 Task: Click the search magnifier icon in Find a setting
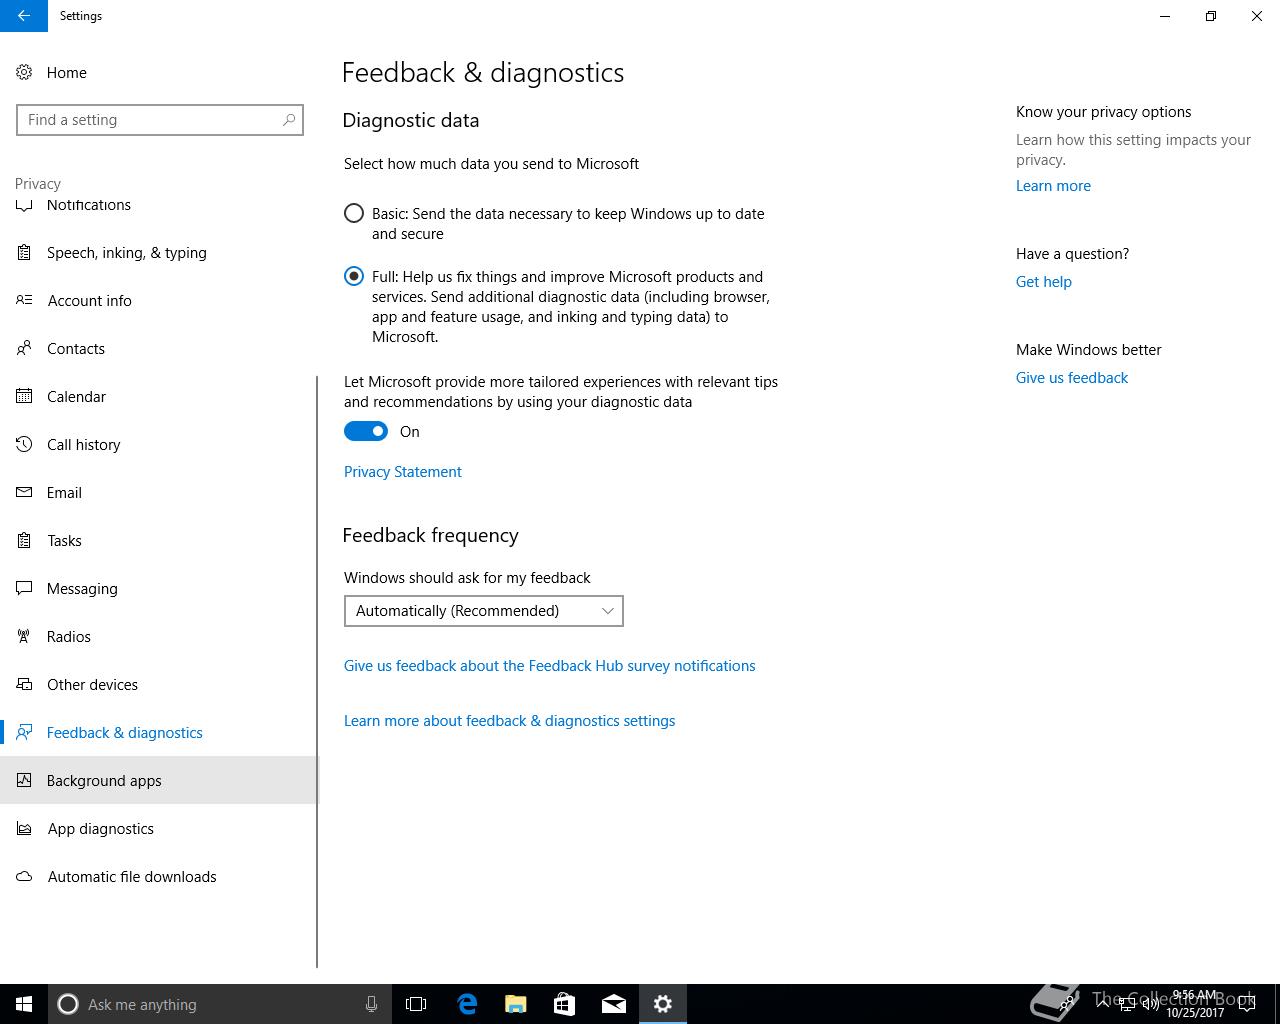289,120
